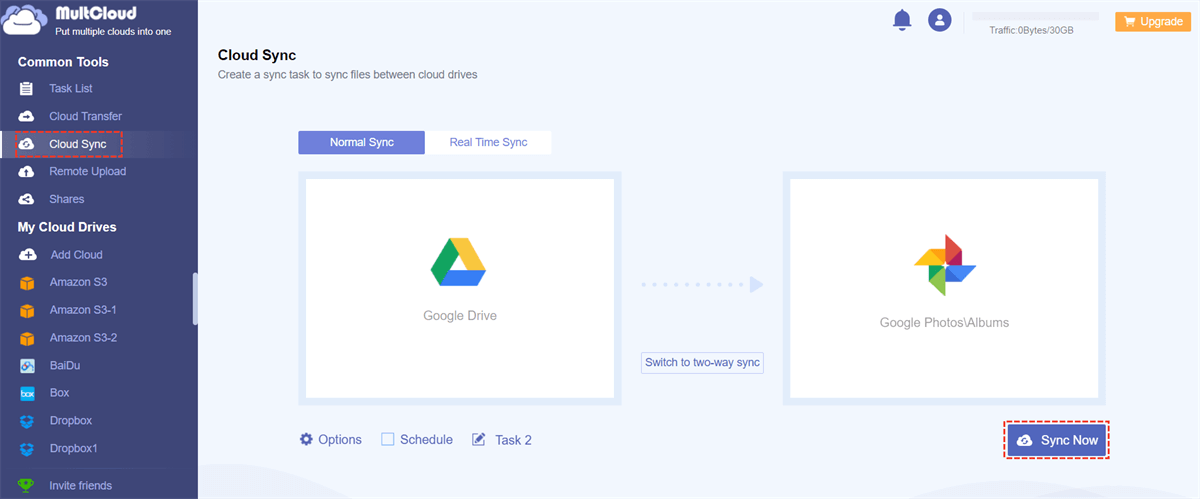Select Google Photos\Albums destination panel
The image size is (1200, 499).
944,288
